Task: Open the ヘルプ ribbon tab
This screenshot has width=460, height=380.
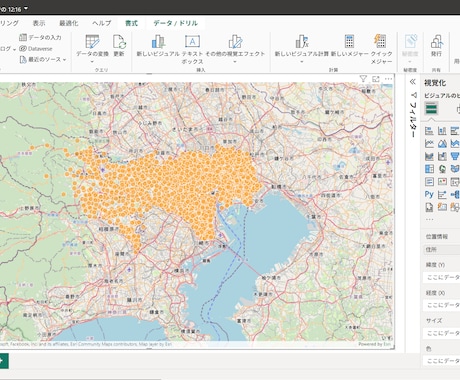Action: click(x=102, y=23)
